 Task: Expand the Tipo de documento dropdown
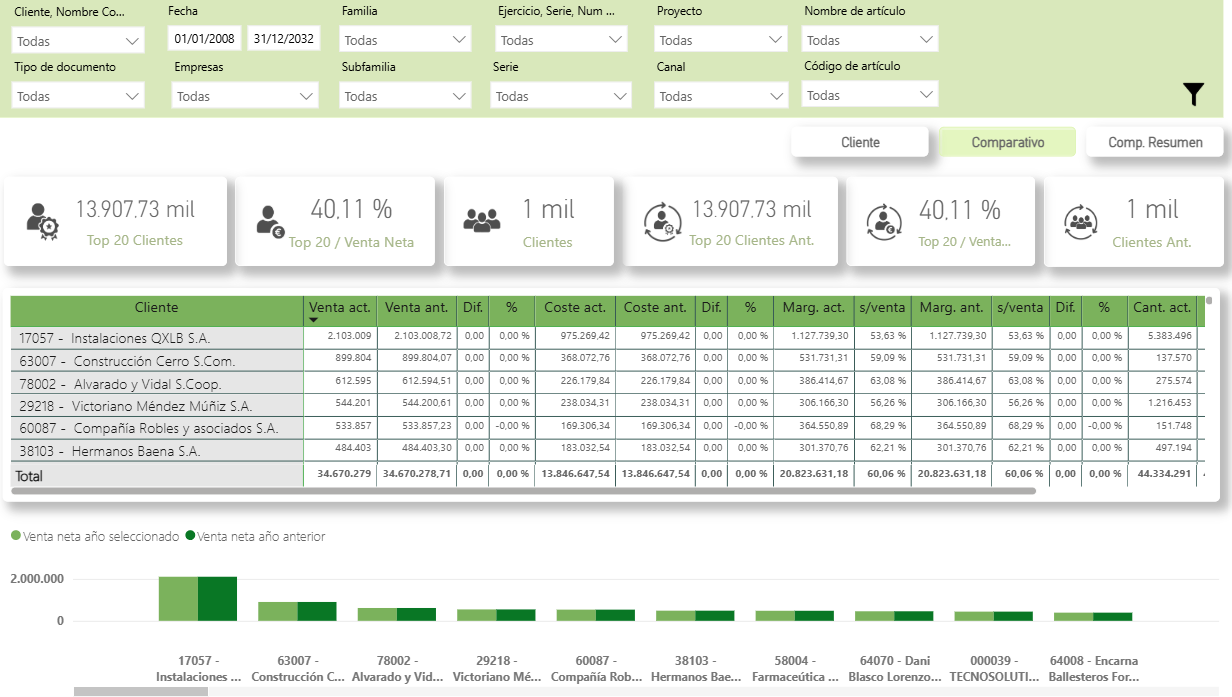[78, 96]
